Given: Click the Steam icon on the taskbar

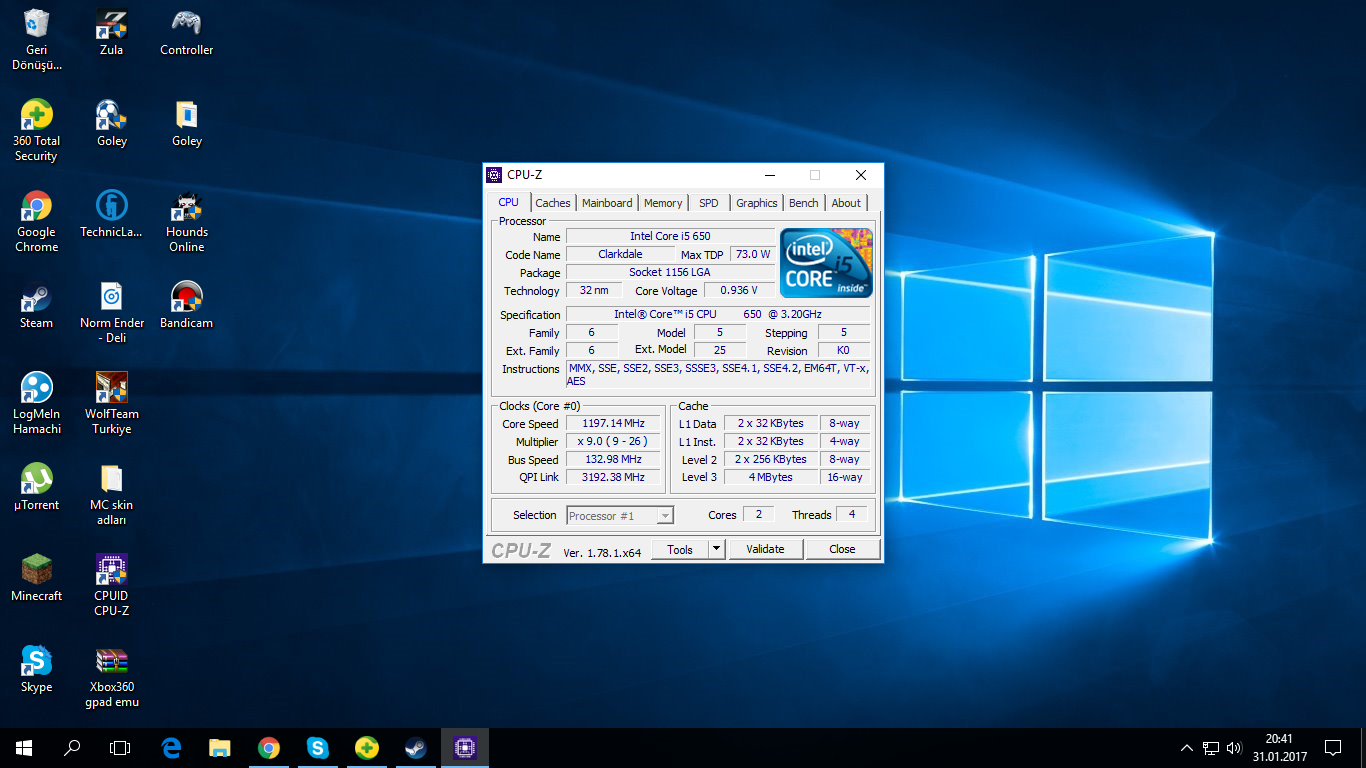Looking at the screenshot, I should [415, 747].
